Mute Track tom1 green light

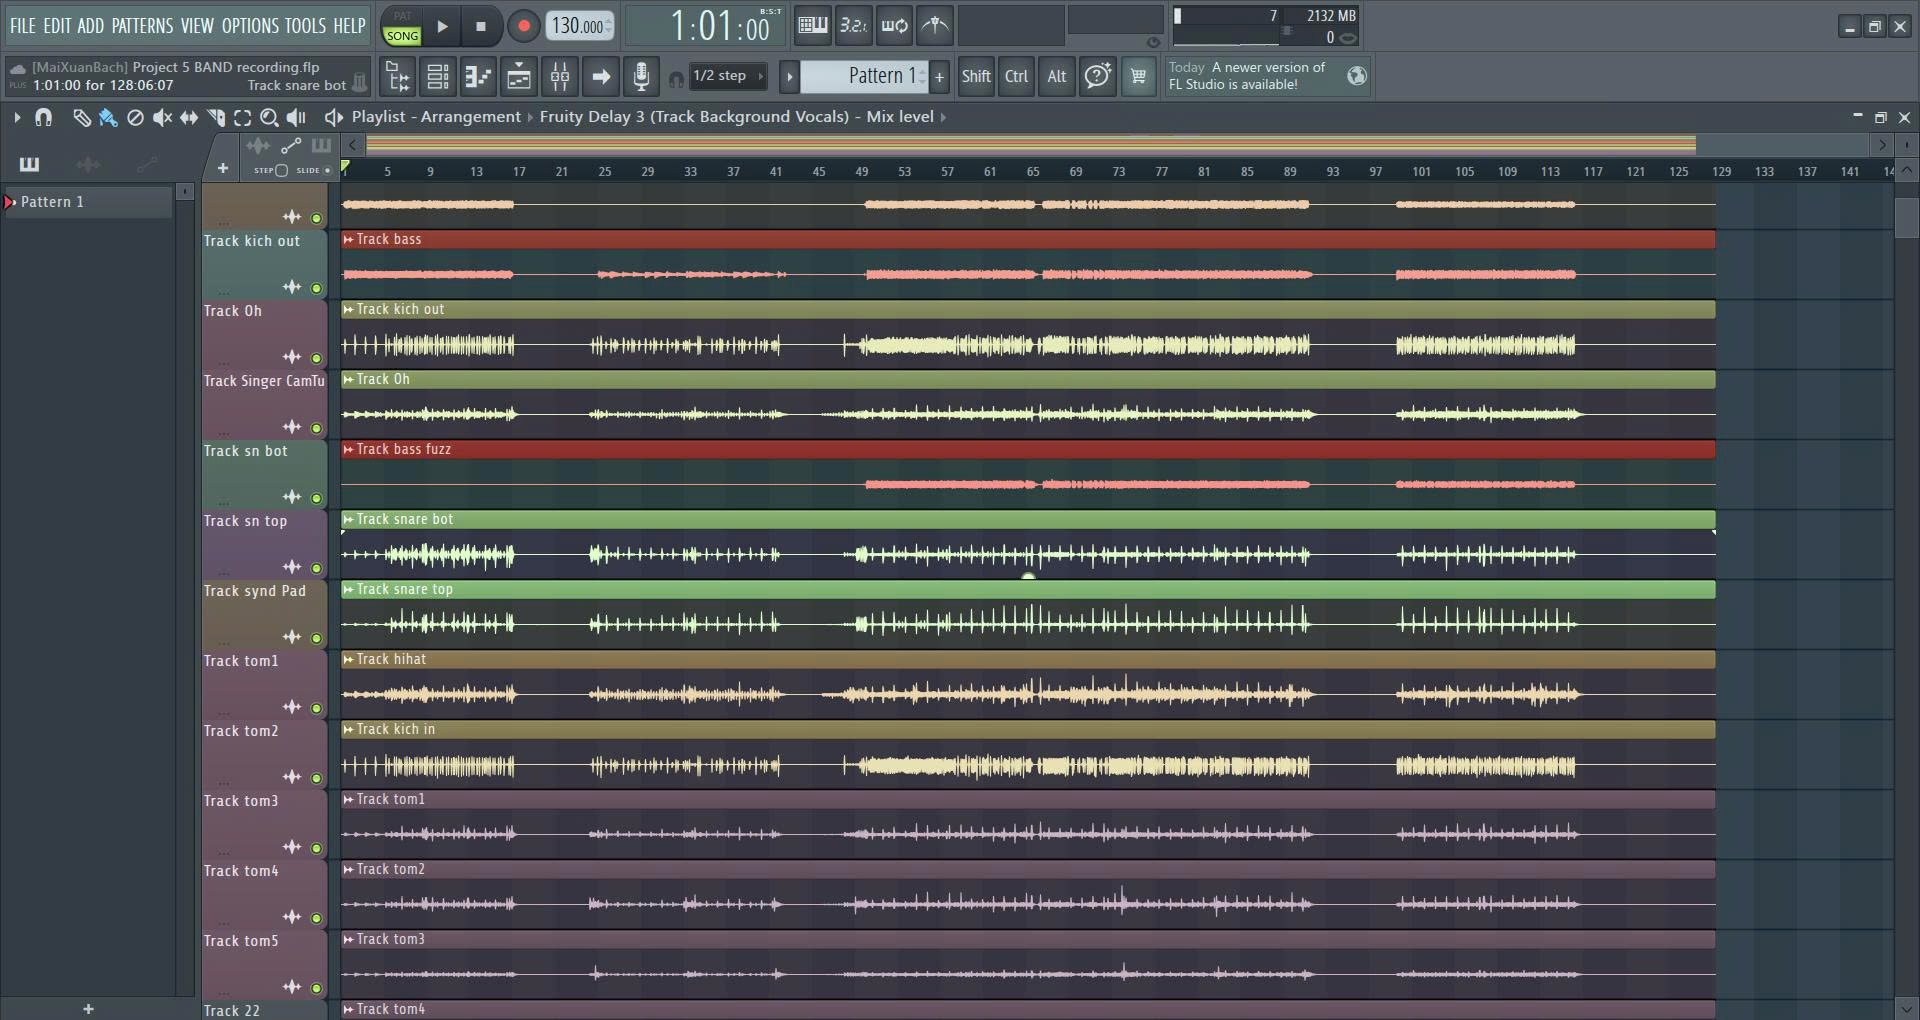click(316, 708)
